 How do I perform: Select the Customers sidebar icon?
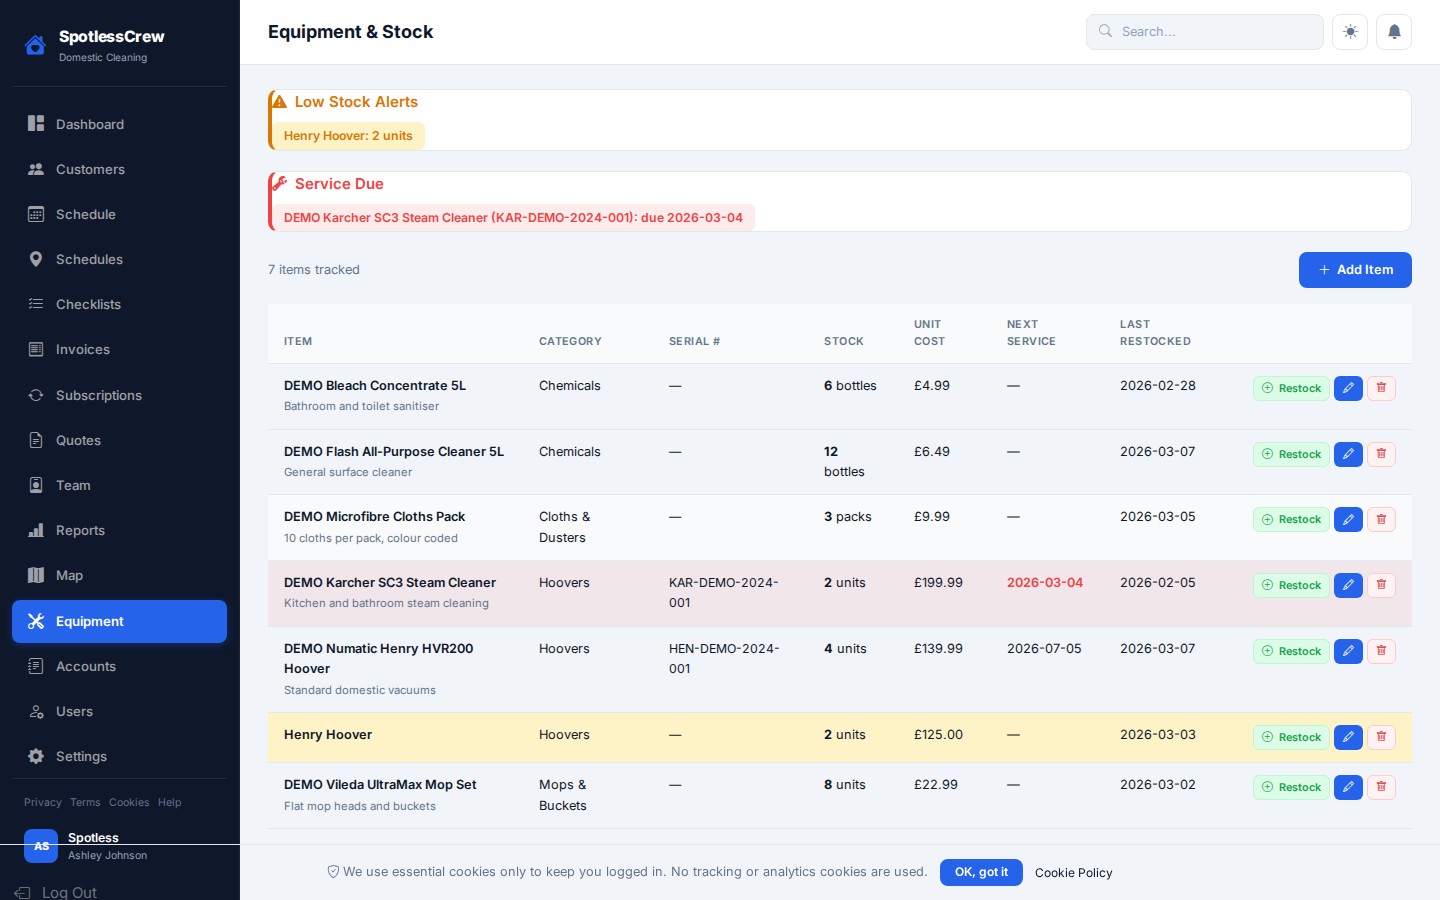click(36, 169)
